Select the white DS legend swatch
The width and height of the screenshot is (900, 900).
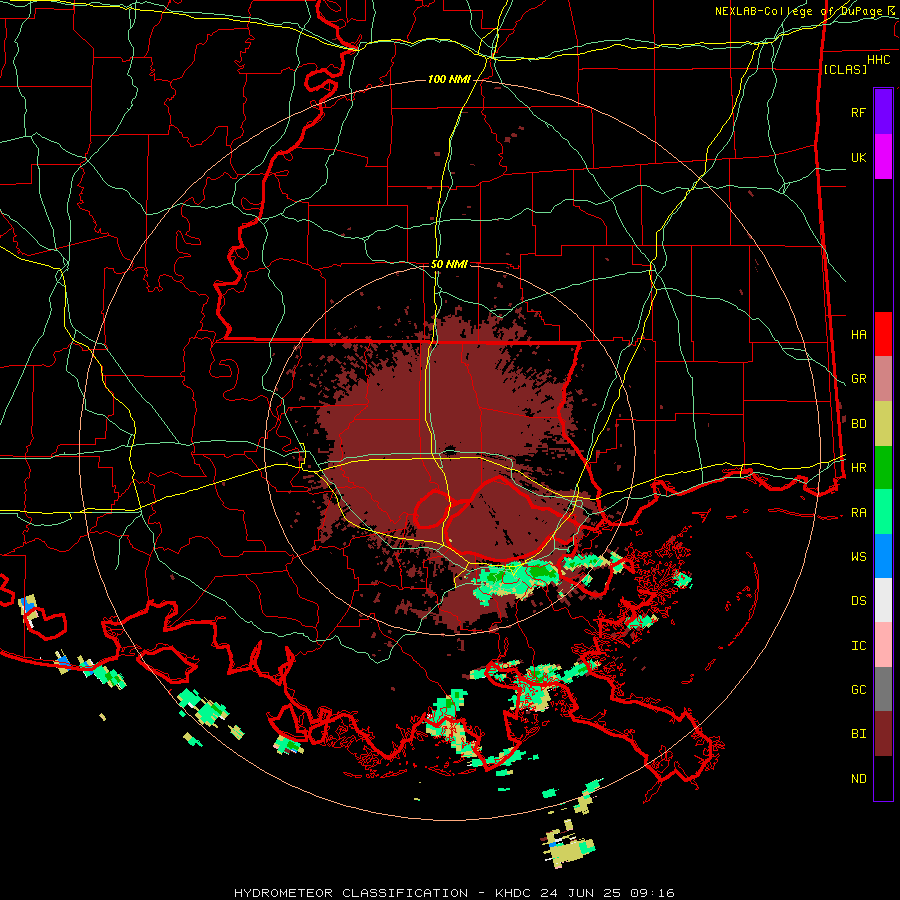tap(883, 600)
